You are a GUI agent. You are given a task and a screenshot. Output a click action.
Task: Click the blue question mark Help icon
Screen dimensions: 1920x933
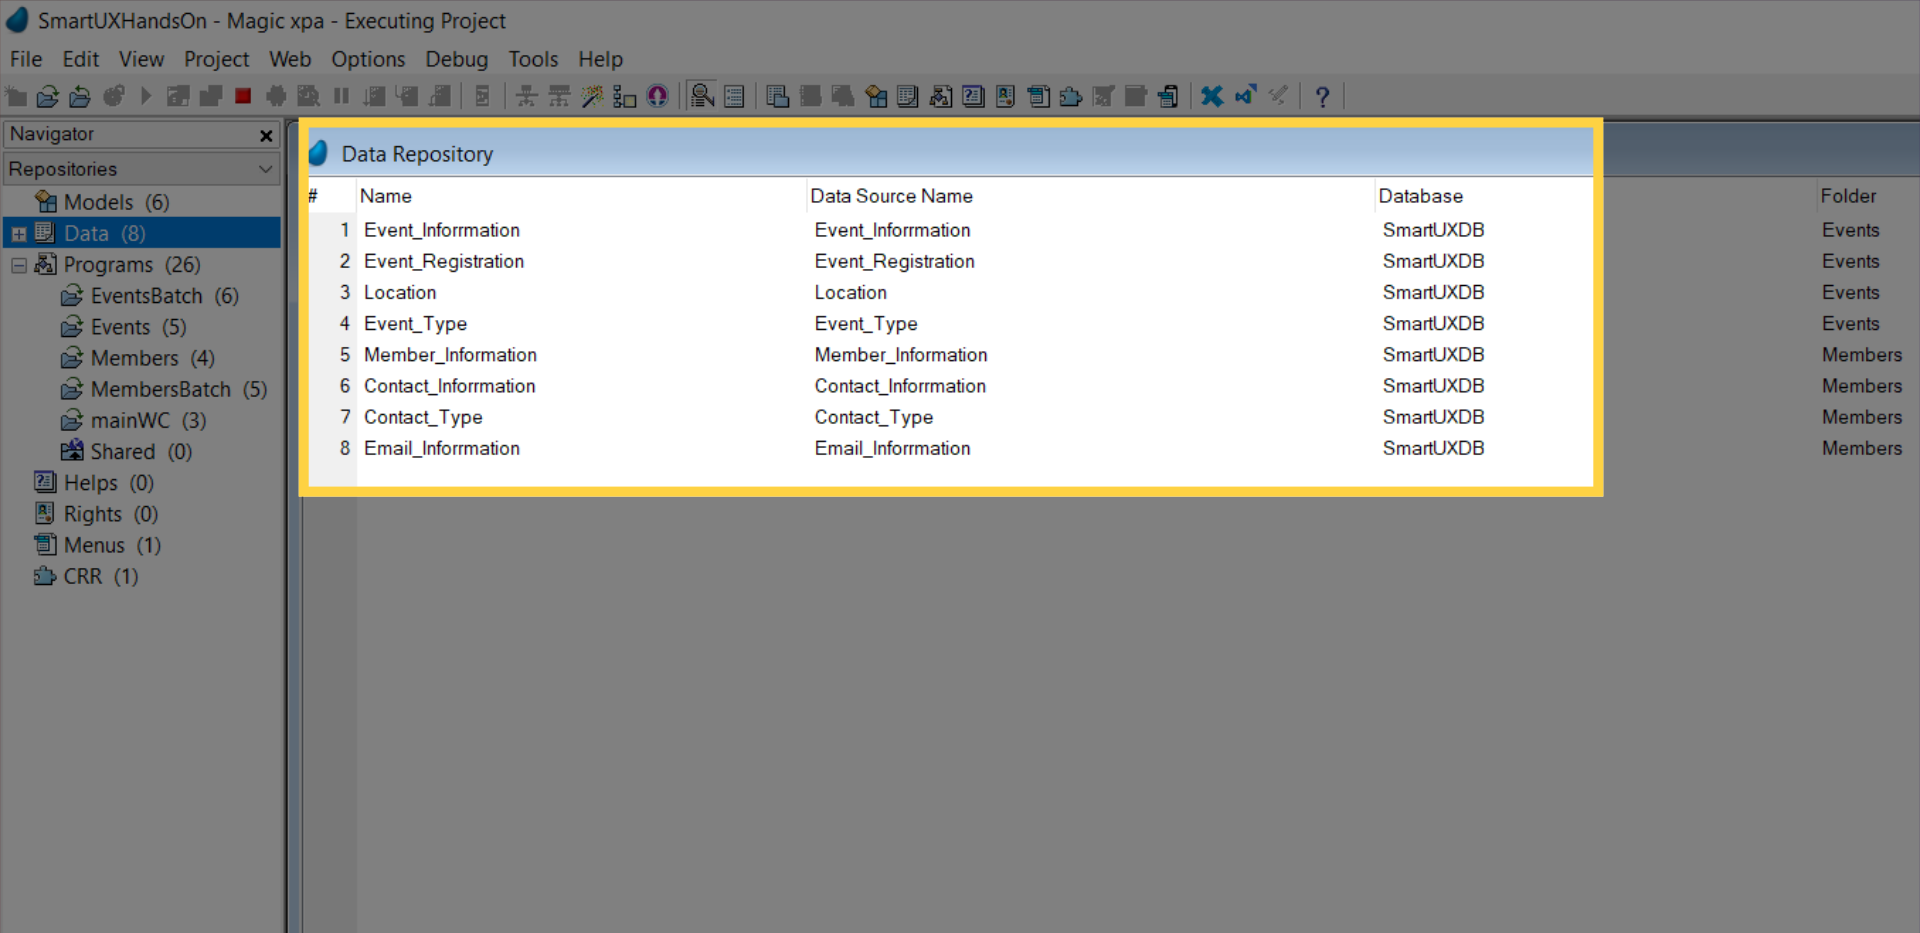(x=1322, y=96)
